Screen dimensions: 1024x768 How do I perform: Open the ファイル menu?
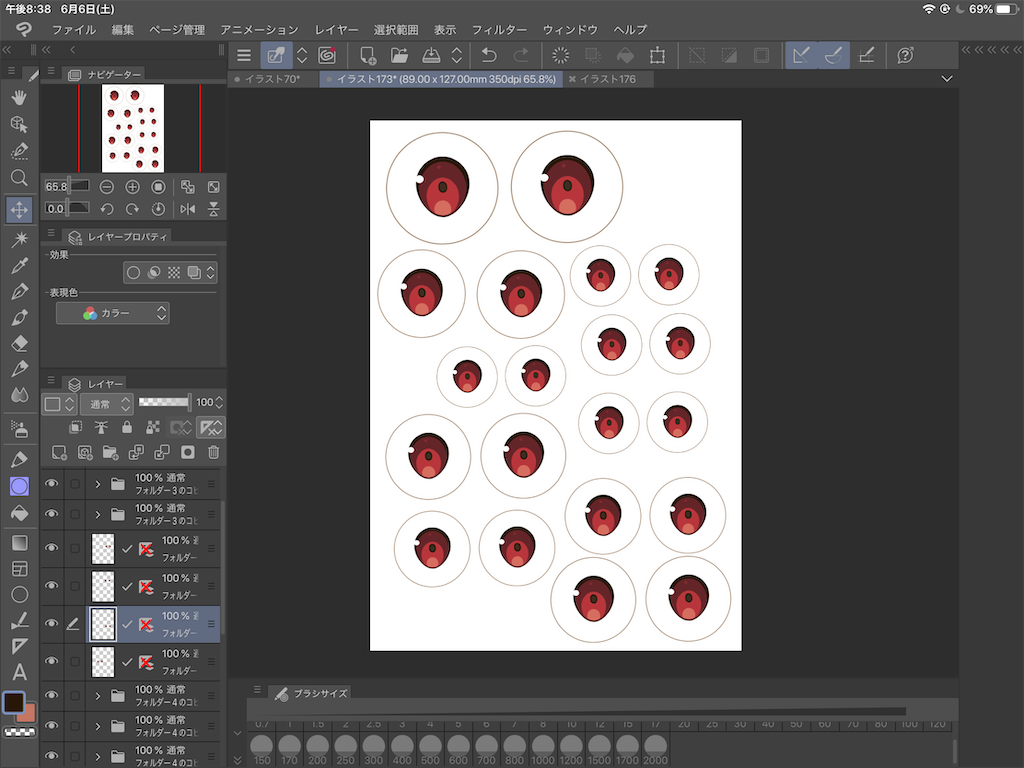(x=74, y=29)
